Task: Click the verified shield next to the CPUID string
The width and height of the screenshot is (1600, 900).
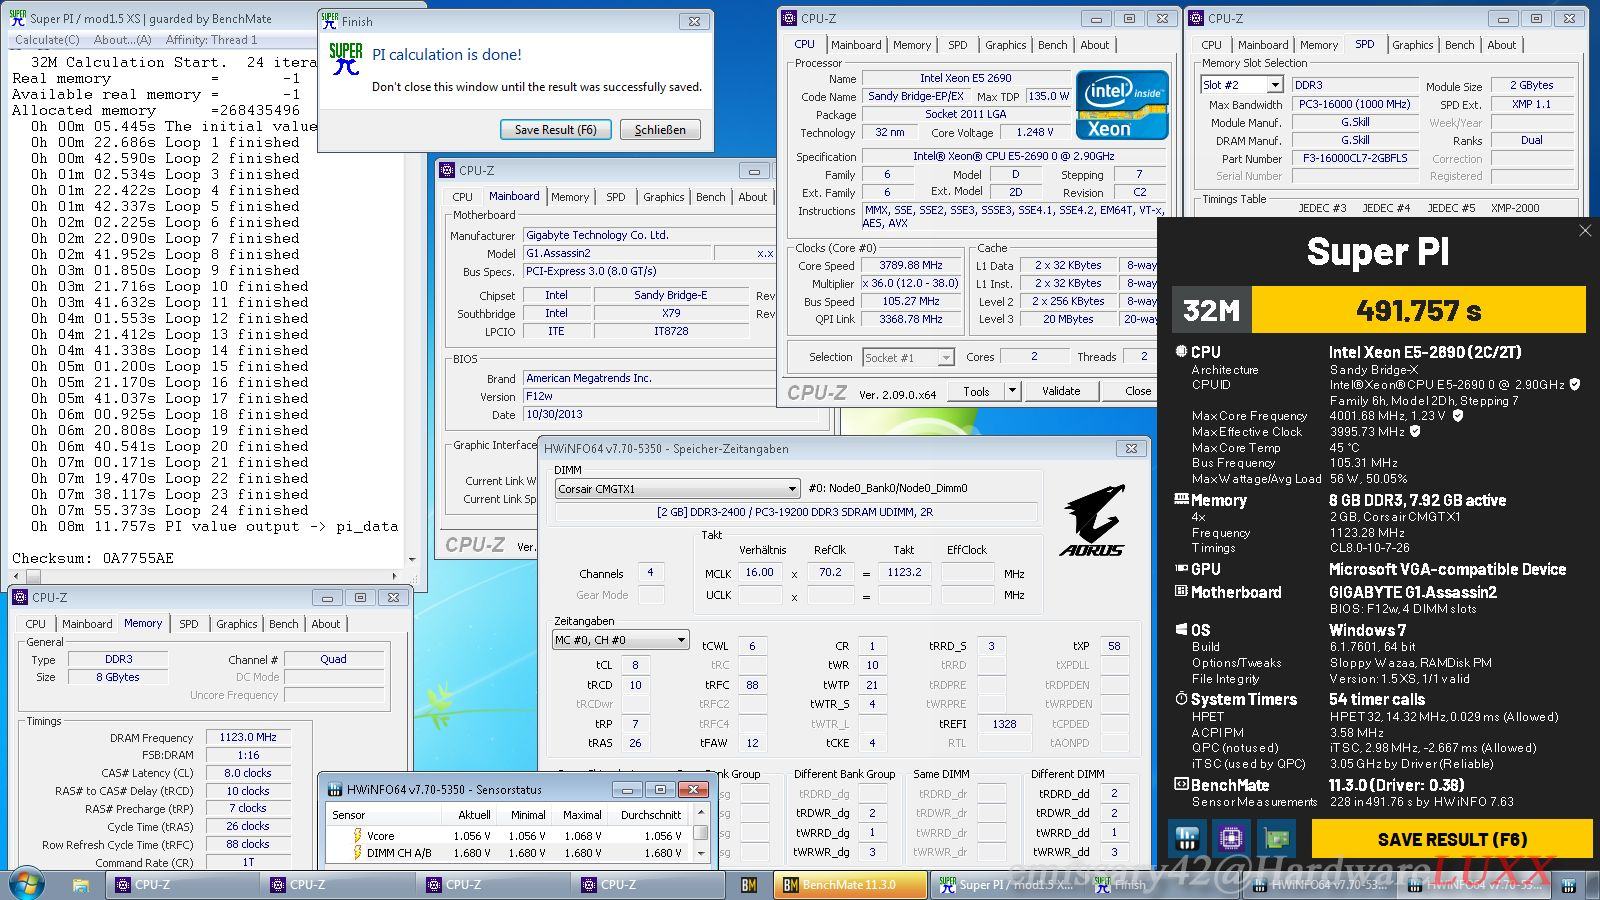Action: click(1575, 384)
